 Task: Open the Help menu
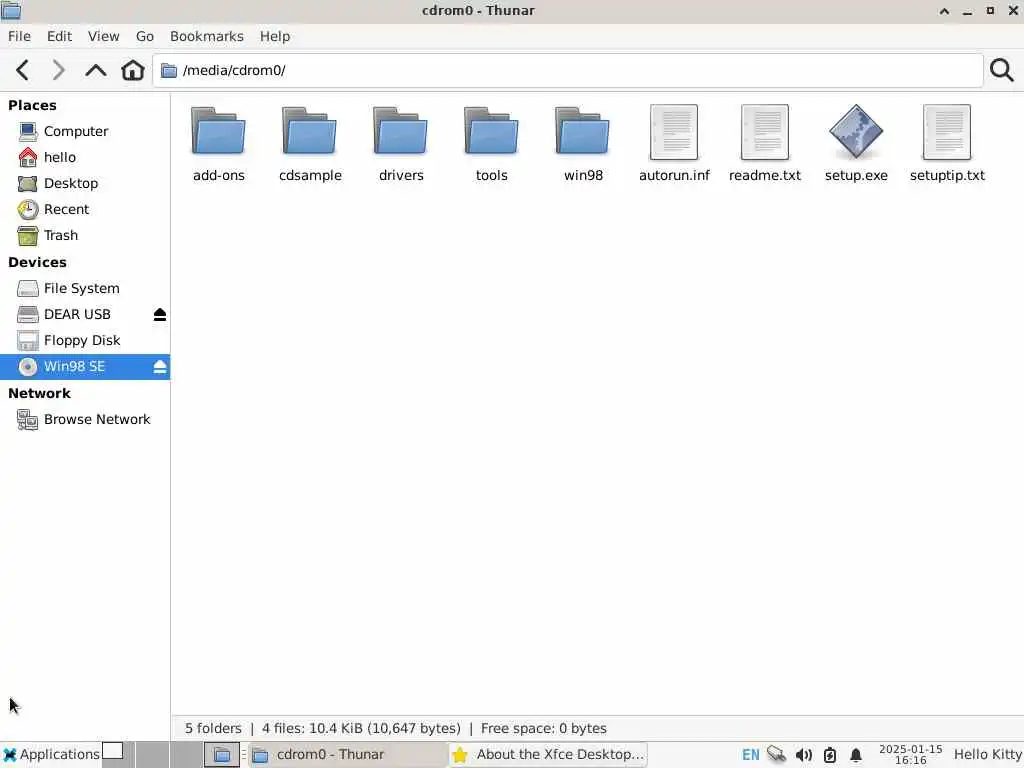click(274, 37)
